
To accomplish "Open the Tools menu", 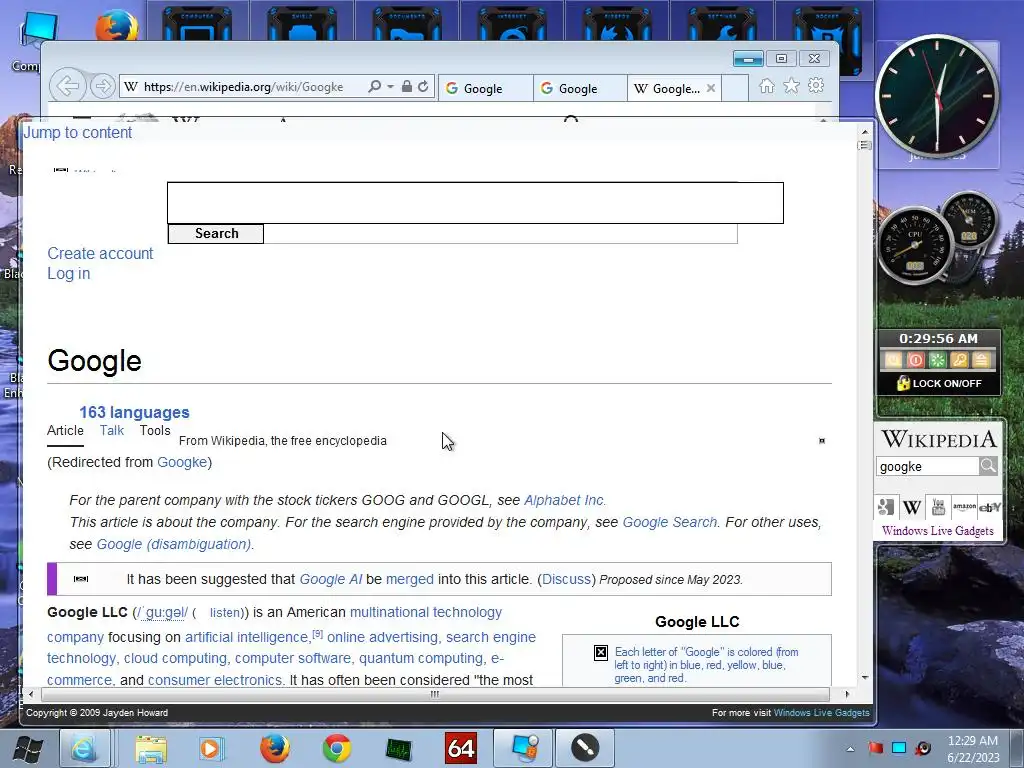I will pos(155,430).
